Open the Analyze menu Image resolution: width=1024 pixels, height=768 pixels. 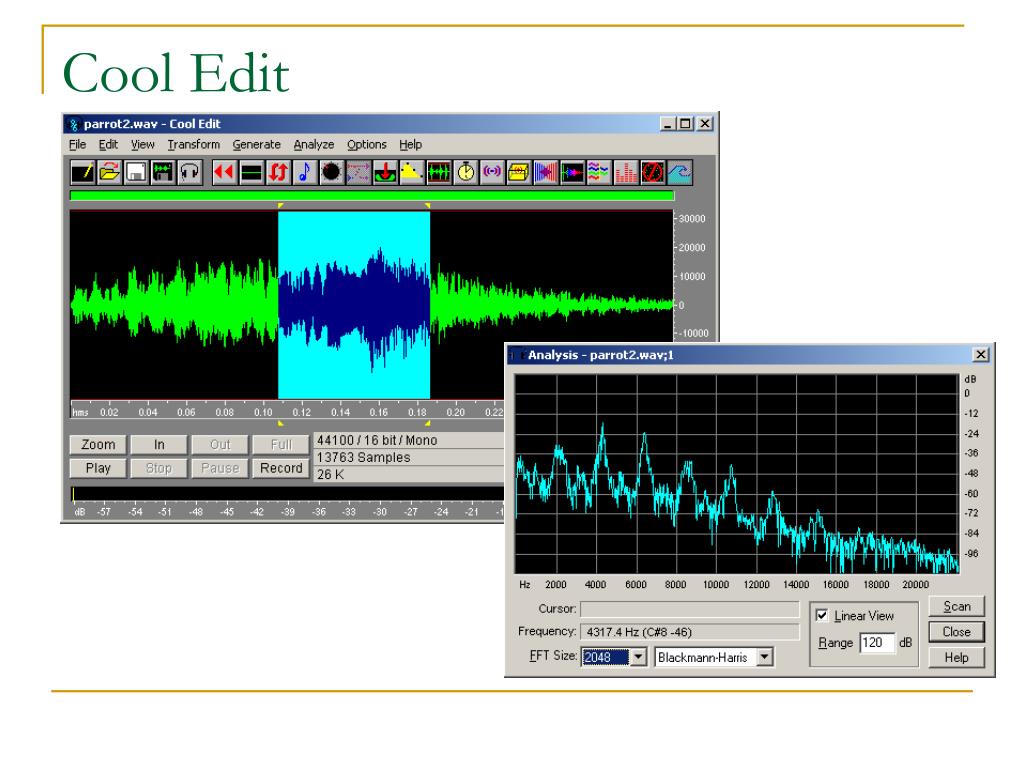[x=313, y=144]
